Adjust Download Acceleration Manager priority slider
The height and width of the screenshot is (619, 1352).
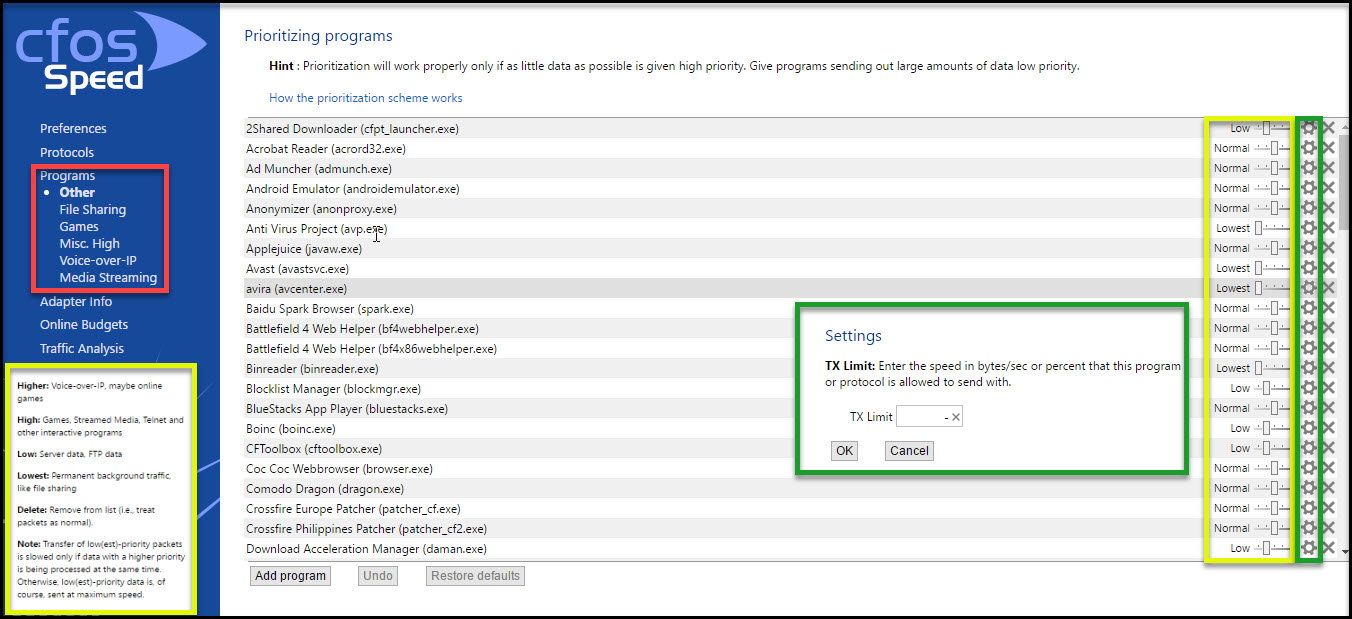click(x=1272, y=548)
